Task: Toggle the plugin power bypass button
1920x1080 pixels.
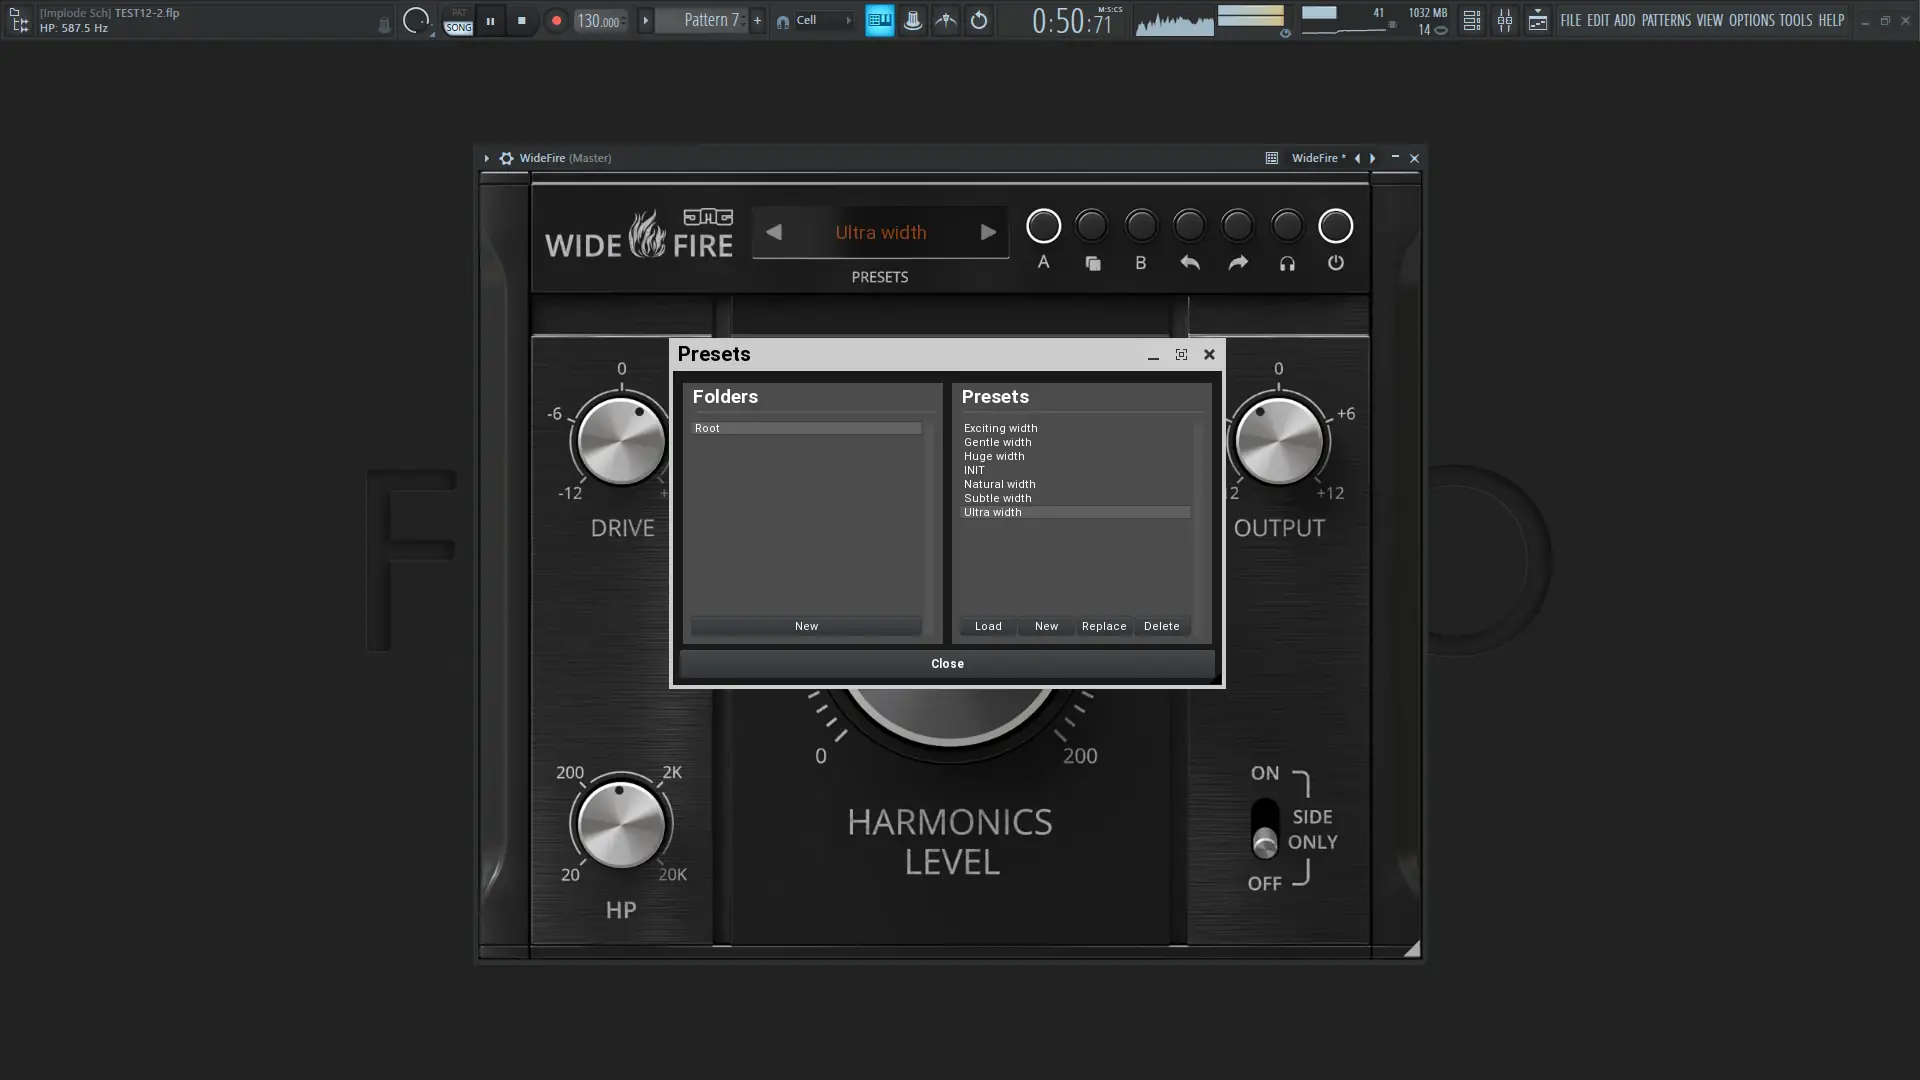Action: [x=1335, y=263]
